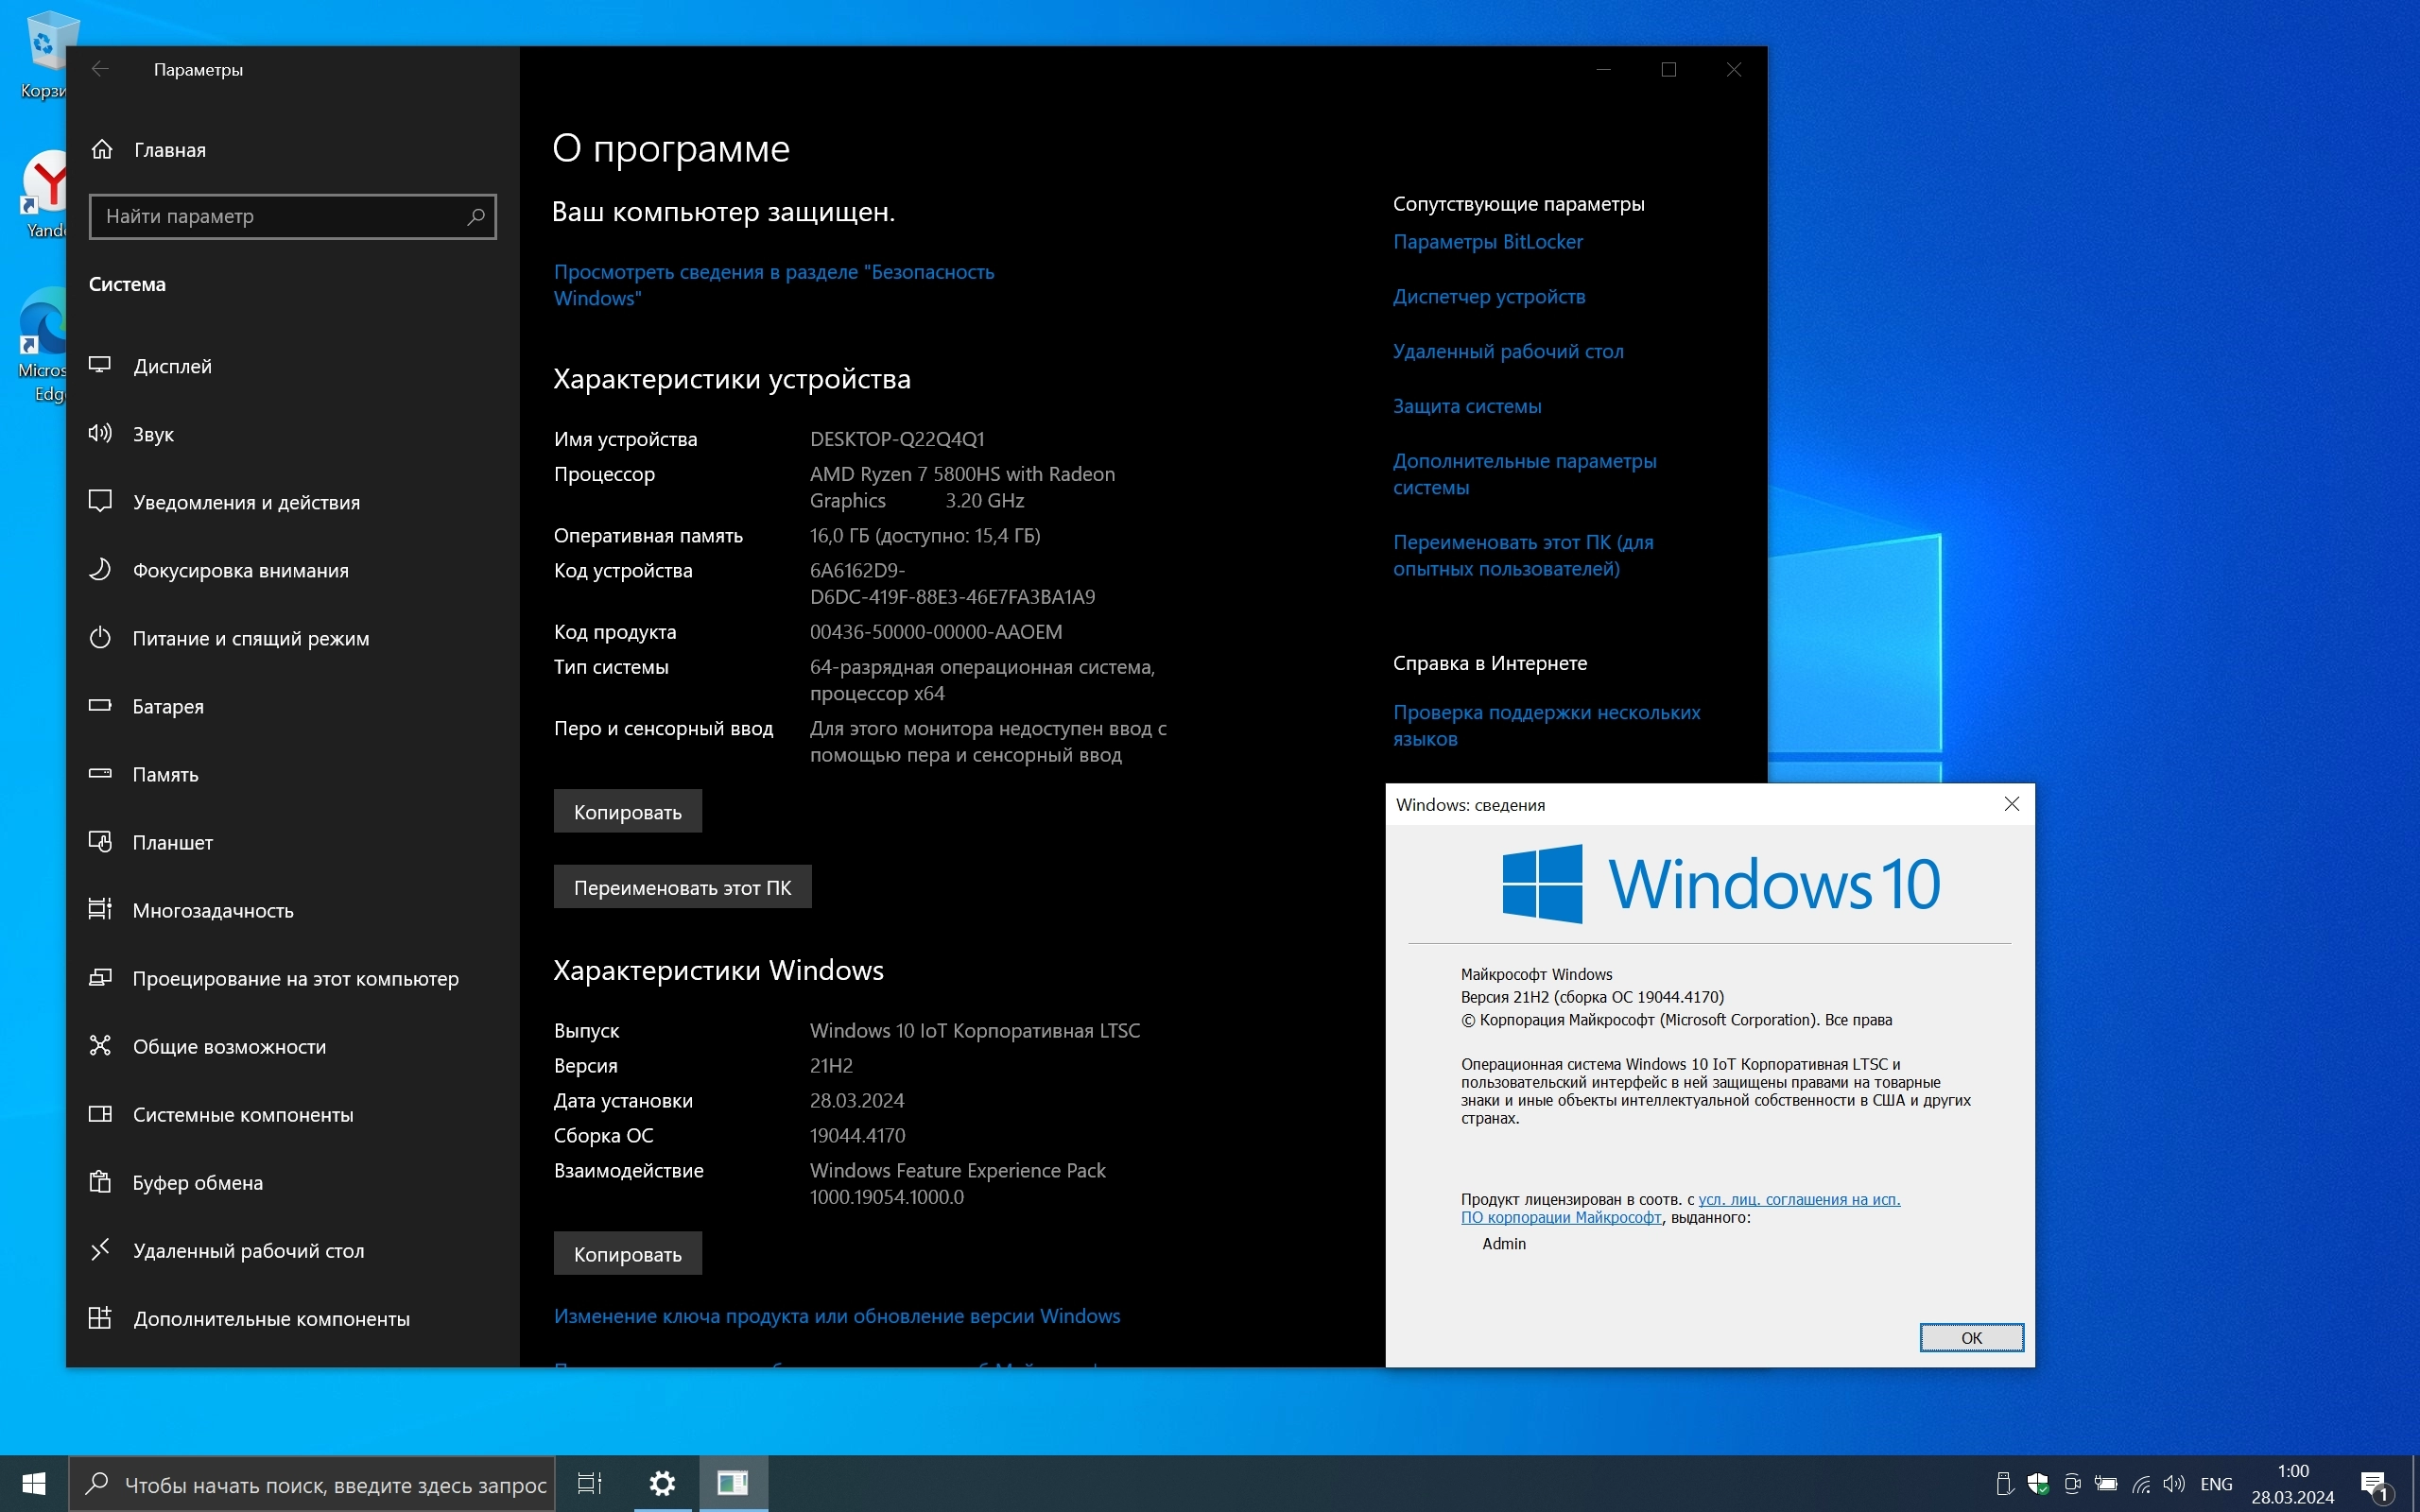The image size is (2420, 1512).
Task: Open the Remote Desktop (Удаленный рабочий стол) sidebar item
Action: click(248, 1250)
